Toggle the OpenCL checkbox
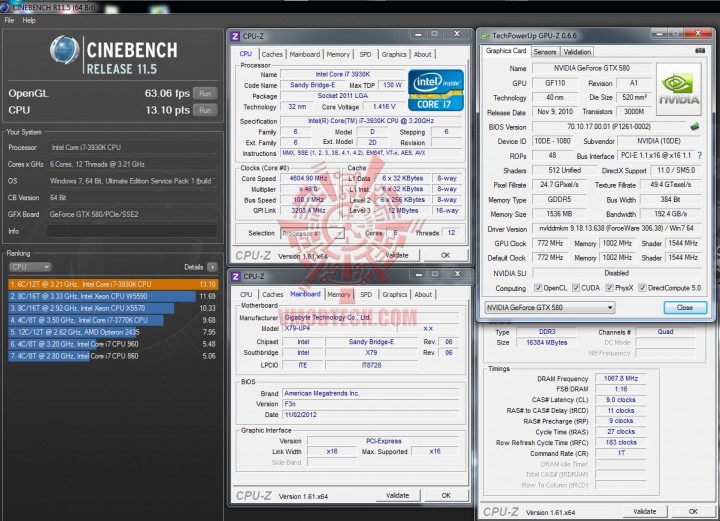Screen dimensions: 720x521 click(538, 288)
